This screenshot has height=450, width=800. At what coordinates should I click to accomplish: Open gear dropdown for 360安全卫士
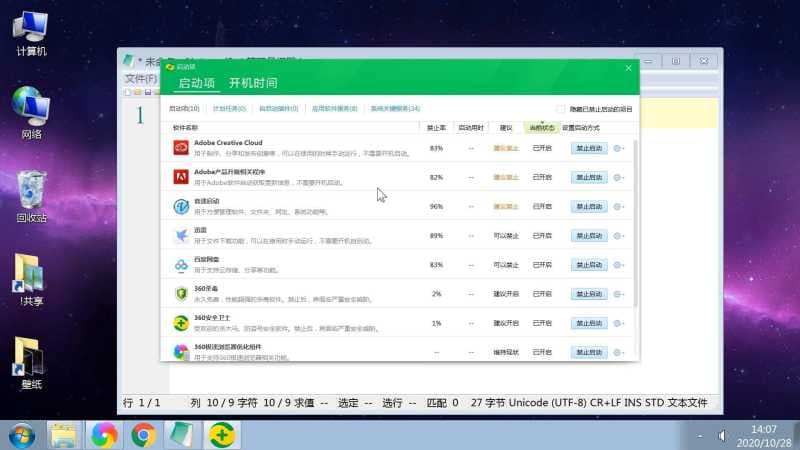pos(618,323)
